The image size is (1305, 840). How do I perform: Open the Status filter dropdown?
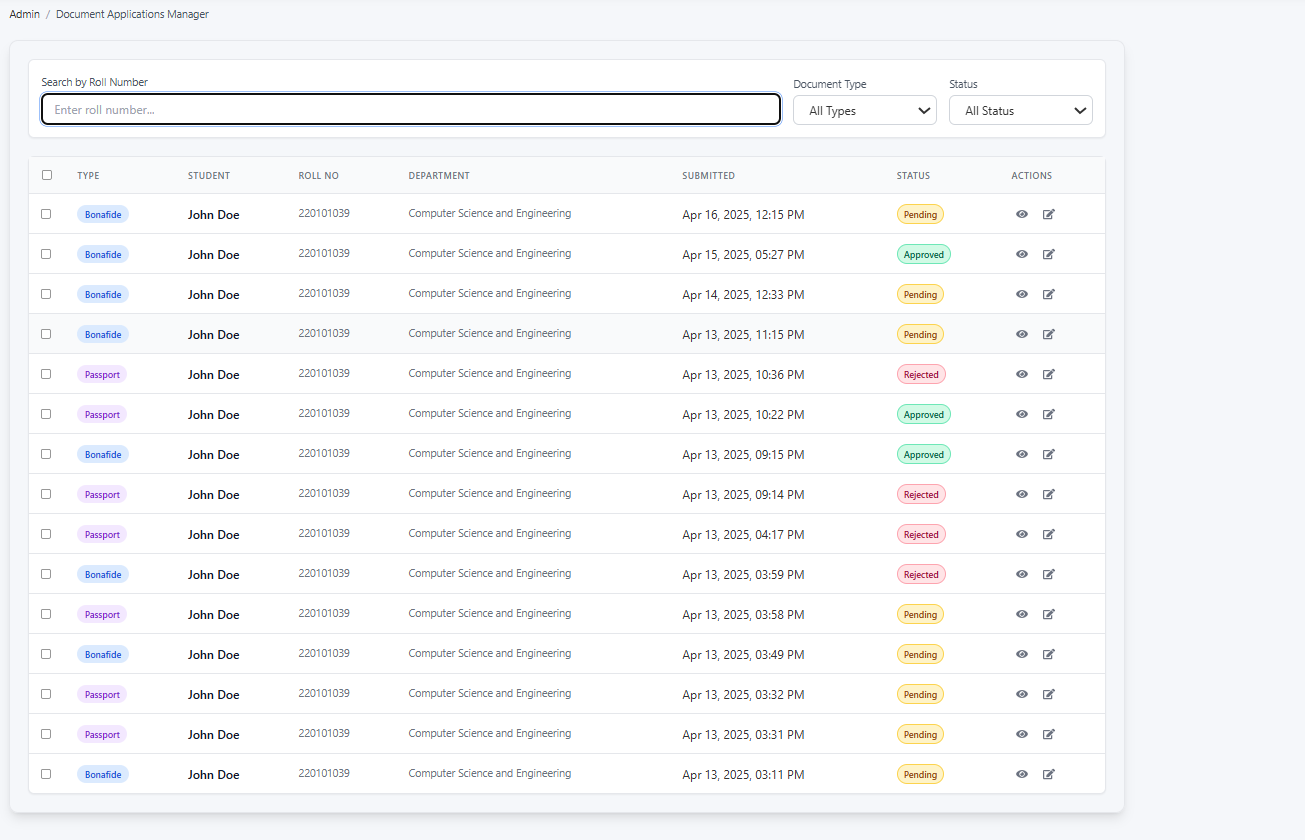pyautogui.click(x=1021, y=110)
